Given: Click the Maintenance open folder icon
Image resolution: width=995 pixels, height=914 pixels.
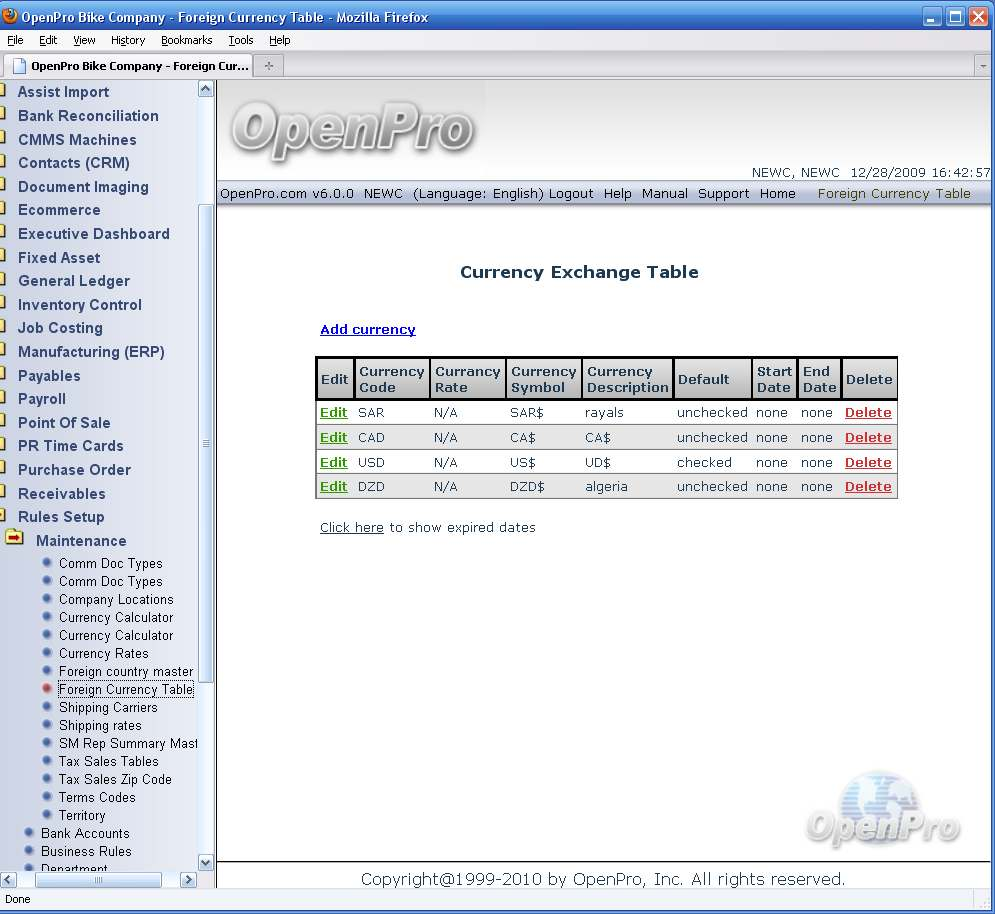Looking at the screenshot, I should (14, 539).
